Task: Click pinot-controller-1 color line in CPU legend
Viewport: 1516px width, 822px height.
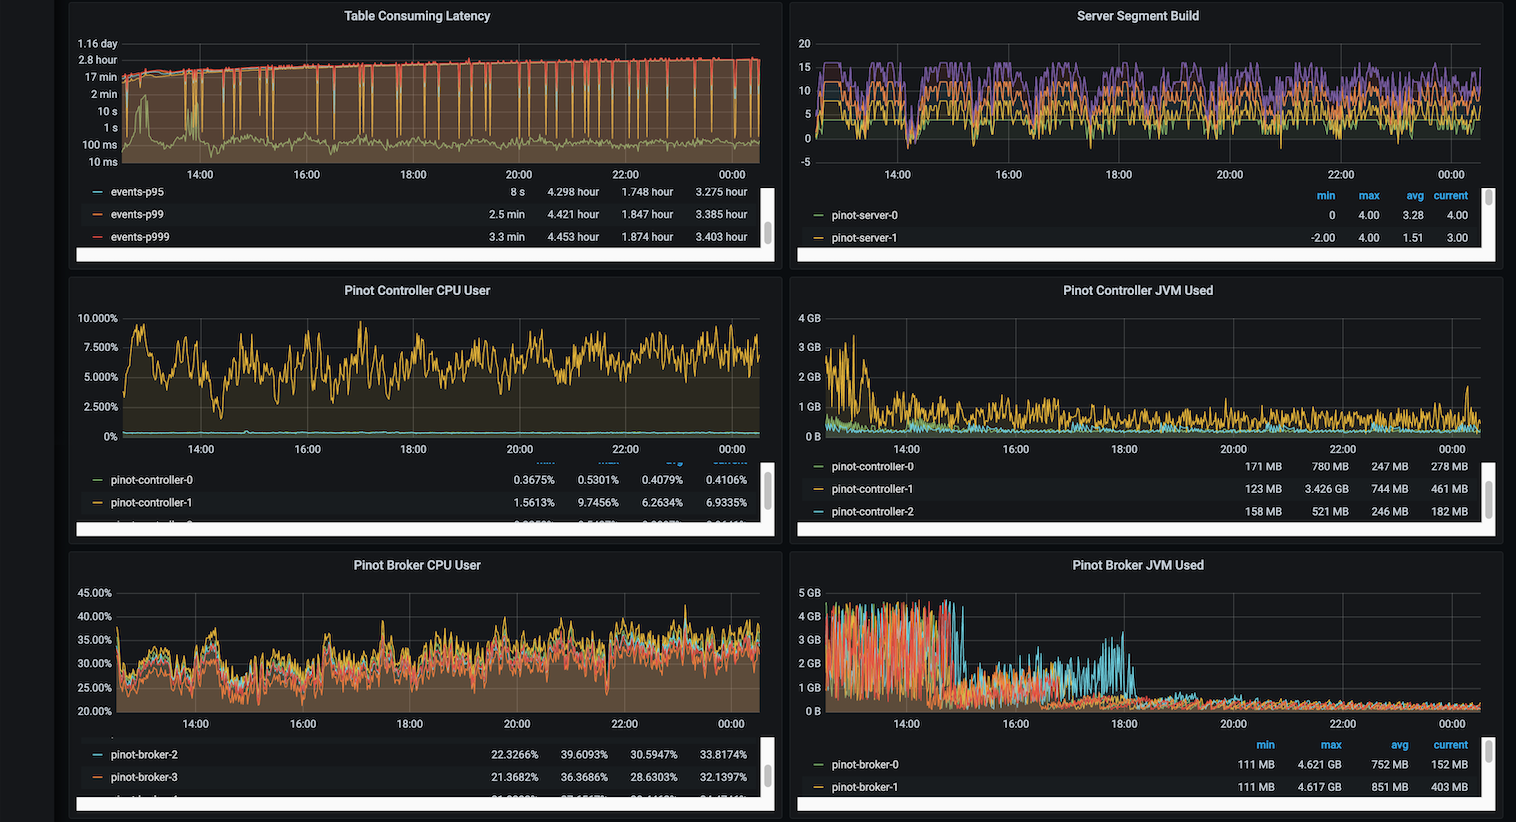Action: [x=98, y=503]
